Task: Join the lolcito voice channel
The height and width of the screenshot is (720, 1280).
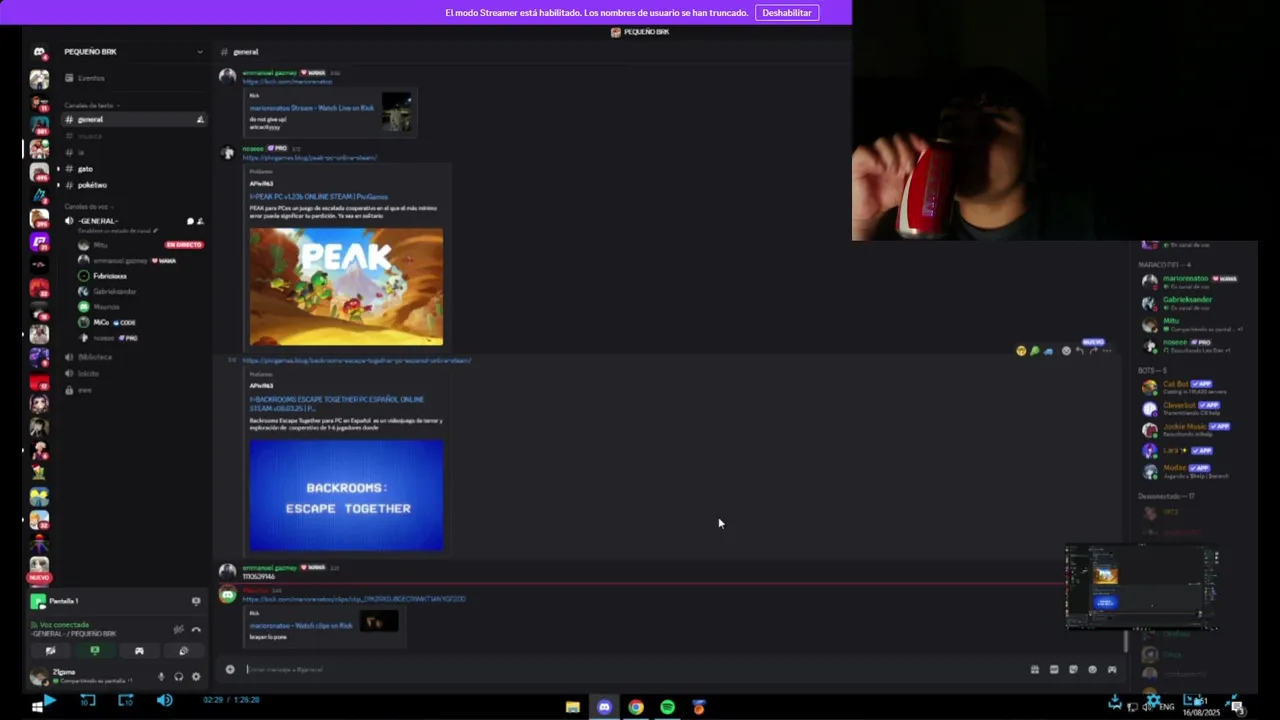Action: pos(88,373)
